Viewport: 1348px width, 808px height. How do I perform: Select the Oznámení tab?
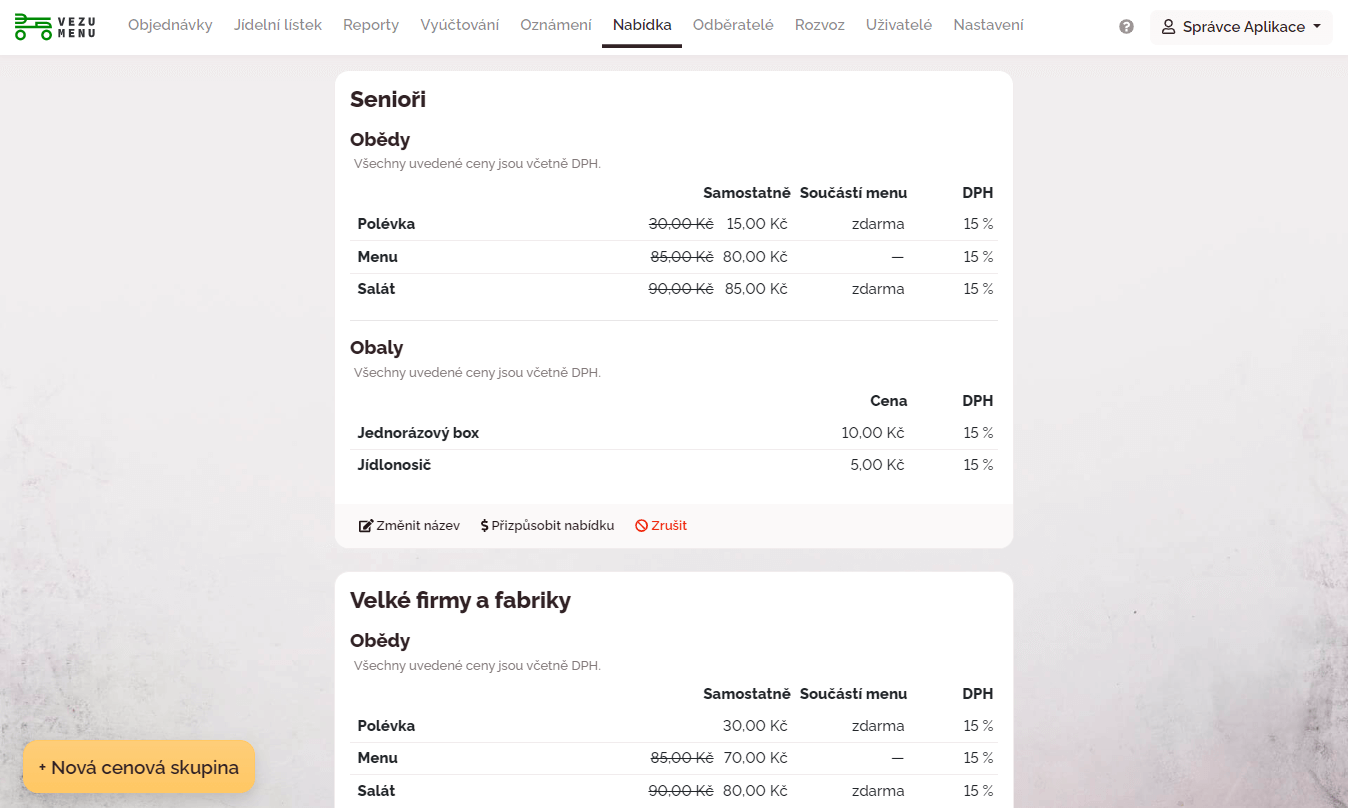(556, 25)
